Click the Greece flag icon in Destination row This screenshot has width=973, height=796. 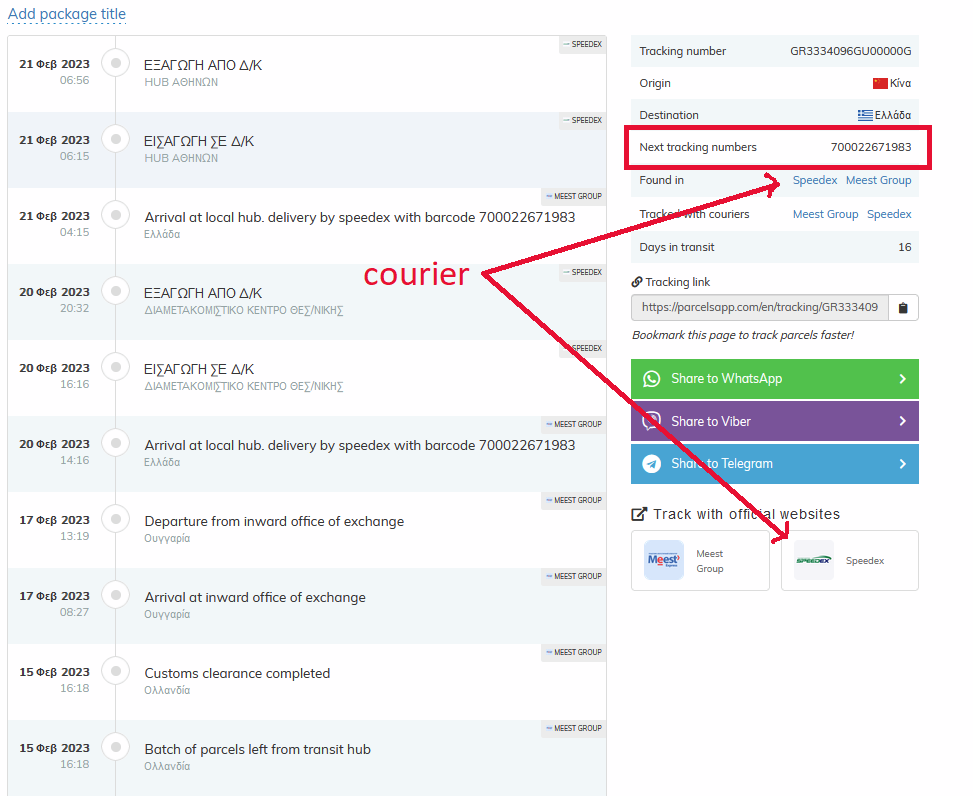(x=865, y=115)
